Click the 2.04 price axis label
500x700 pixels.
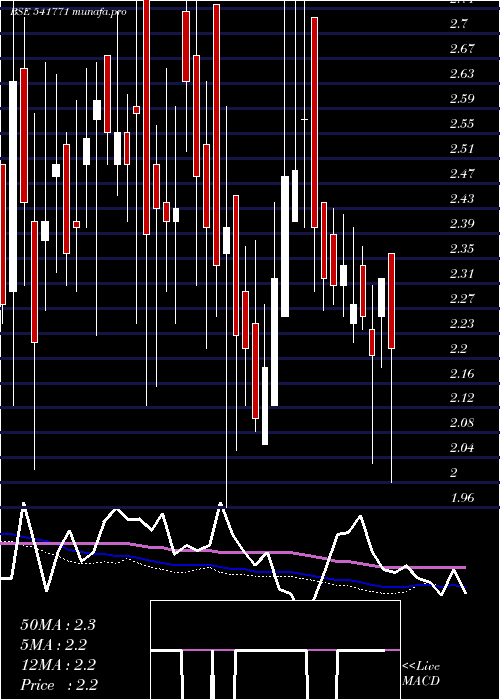click(462, 448)
